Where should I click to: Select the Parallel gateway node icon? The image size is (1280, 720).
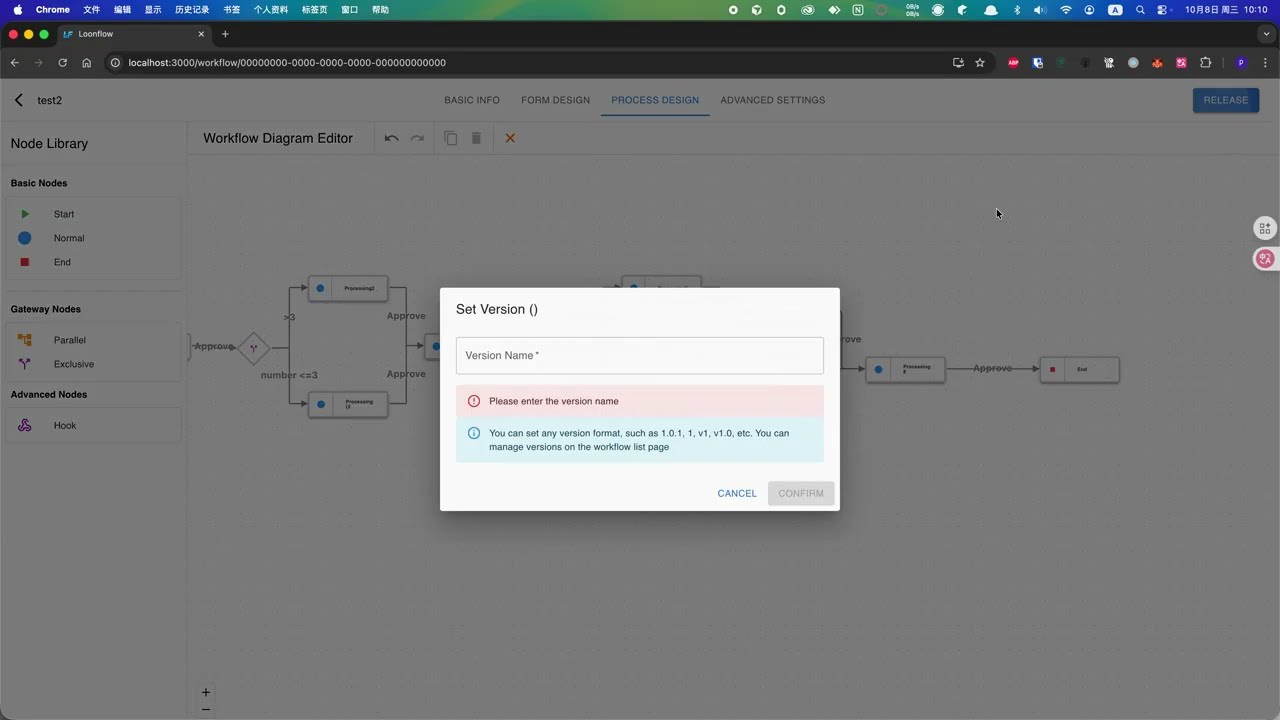click(25, 340)
